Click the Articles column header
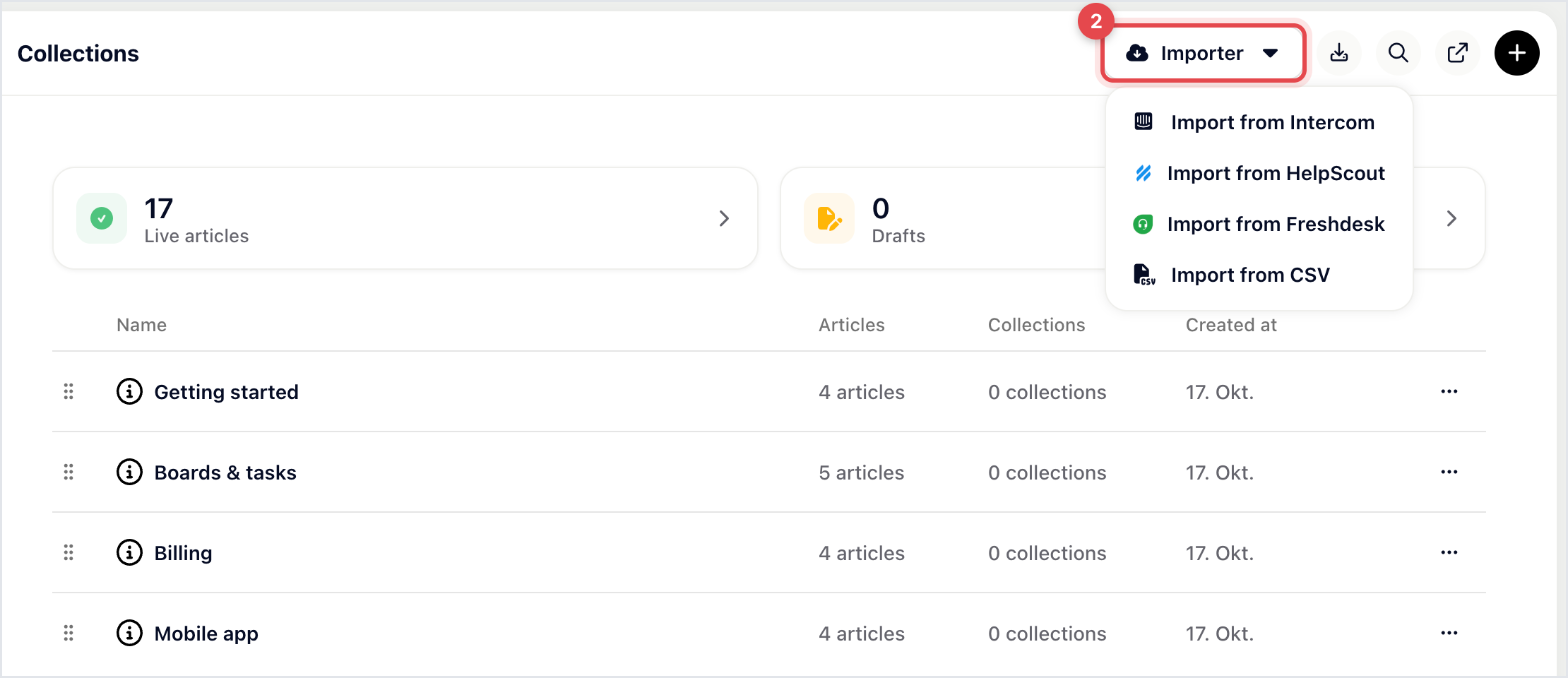Viewport: 1568px width, 678px height. (x=851, y=325)
